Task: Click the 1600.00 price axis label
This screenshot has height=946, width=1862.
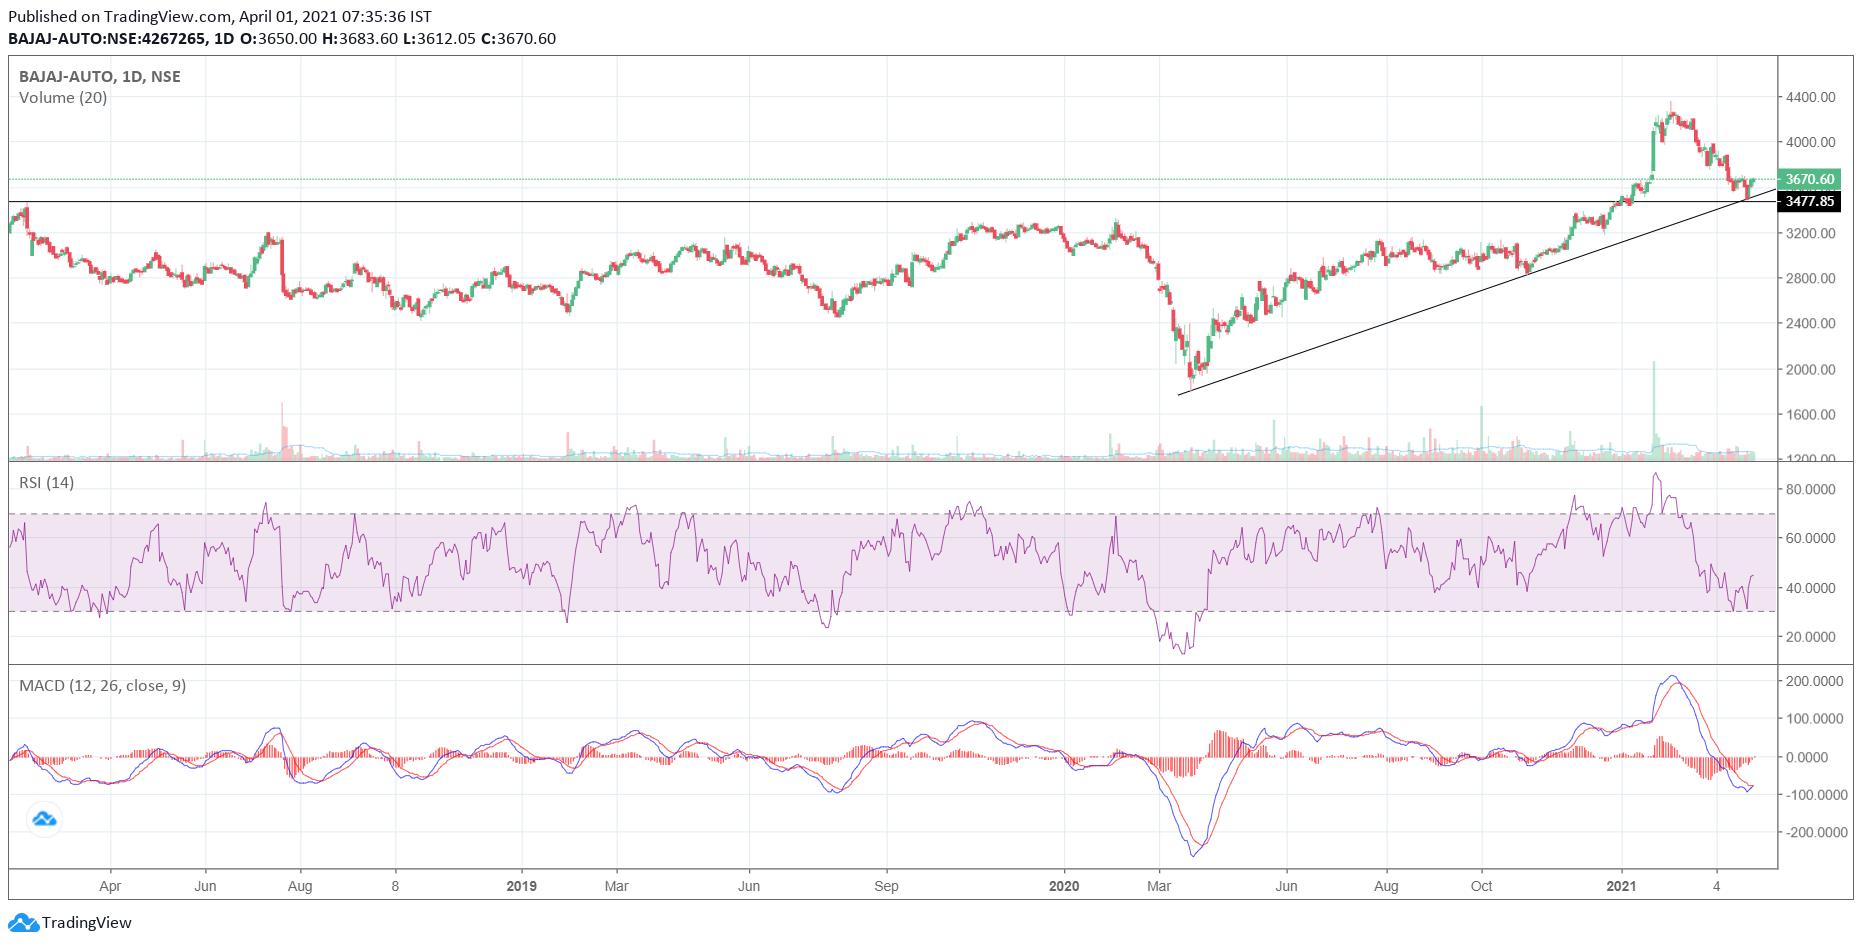Action: coord(1811,414)
